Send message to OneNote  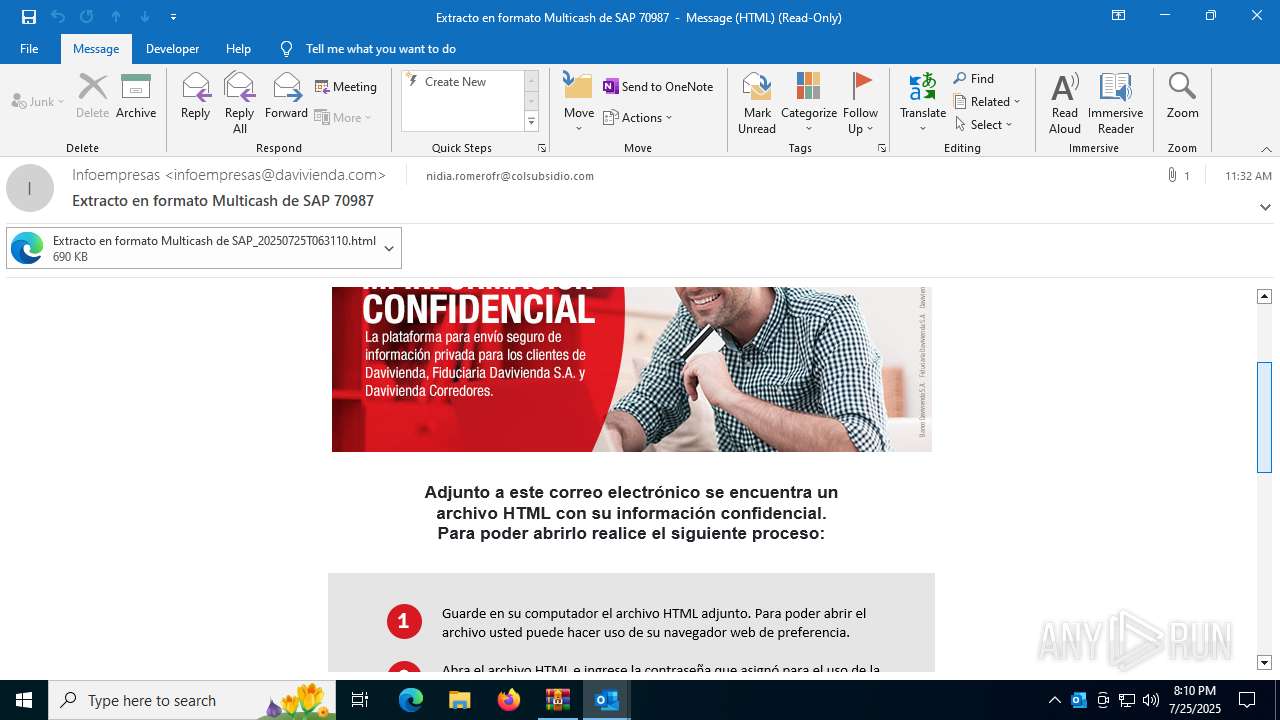[658, 87]
